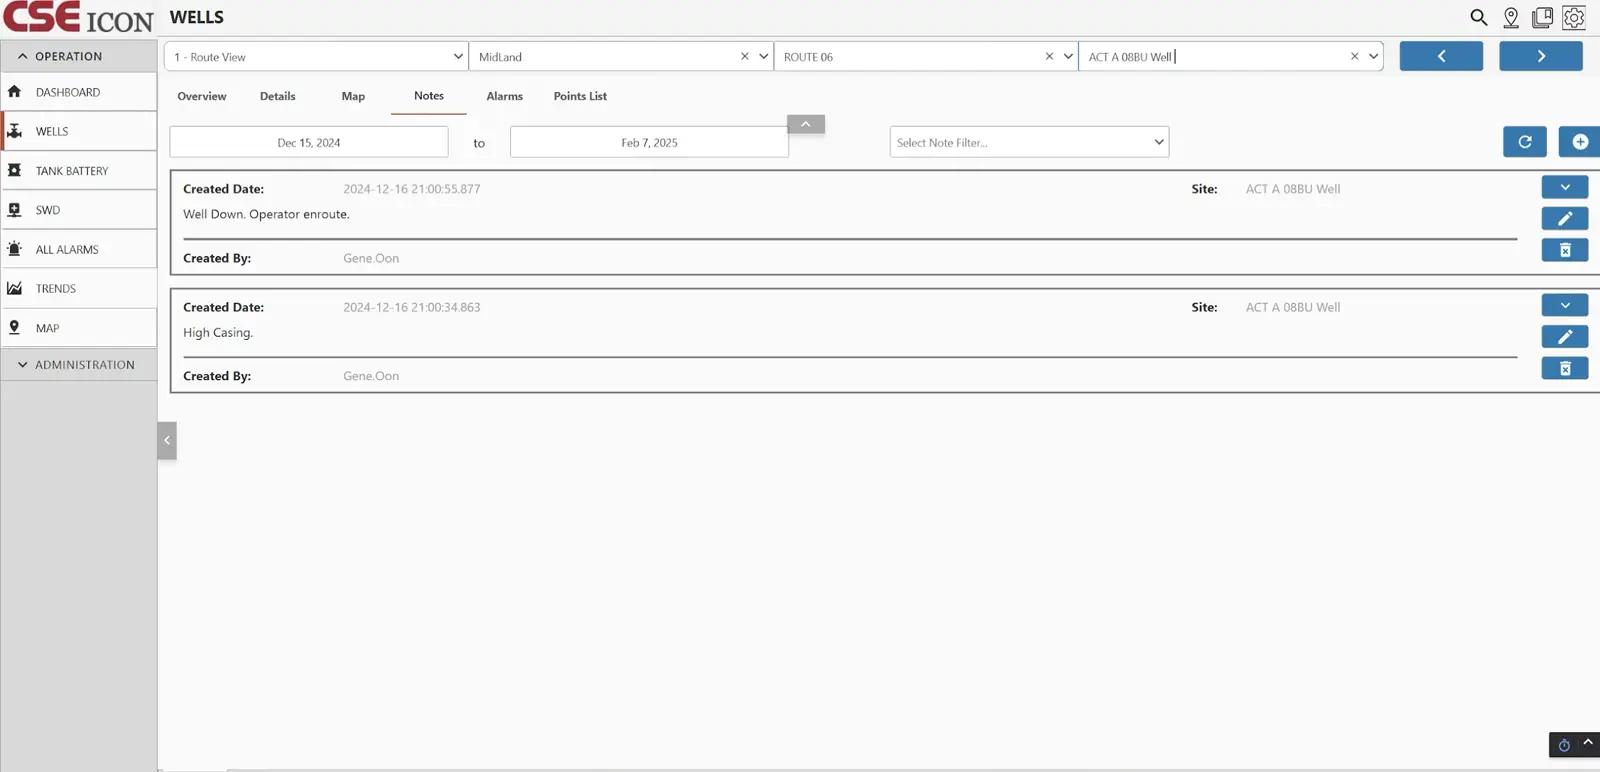
Task: Delete the 'Well Down. Operator enroute.' note
Action: tap(1564, 250)
